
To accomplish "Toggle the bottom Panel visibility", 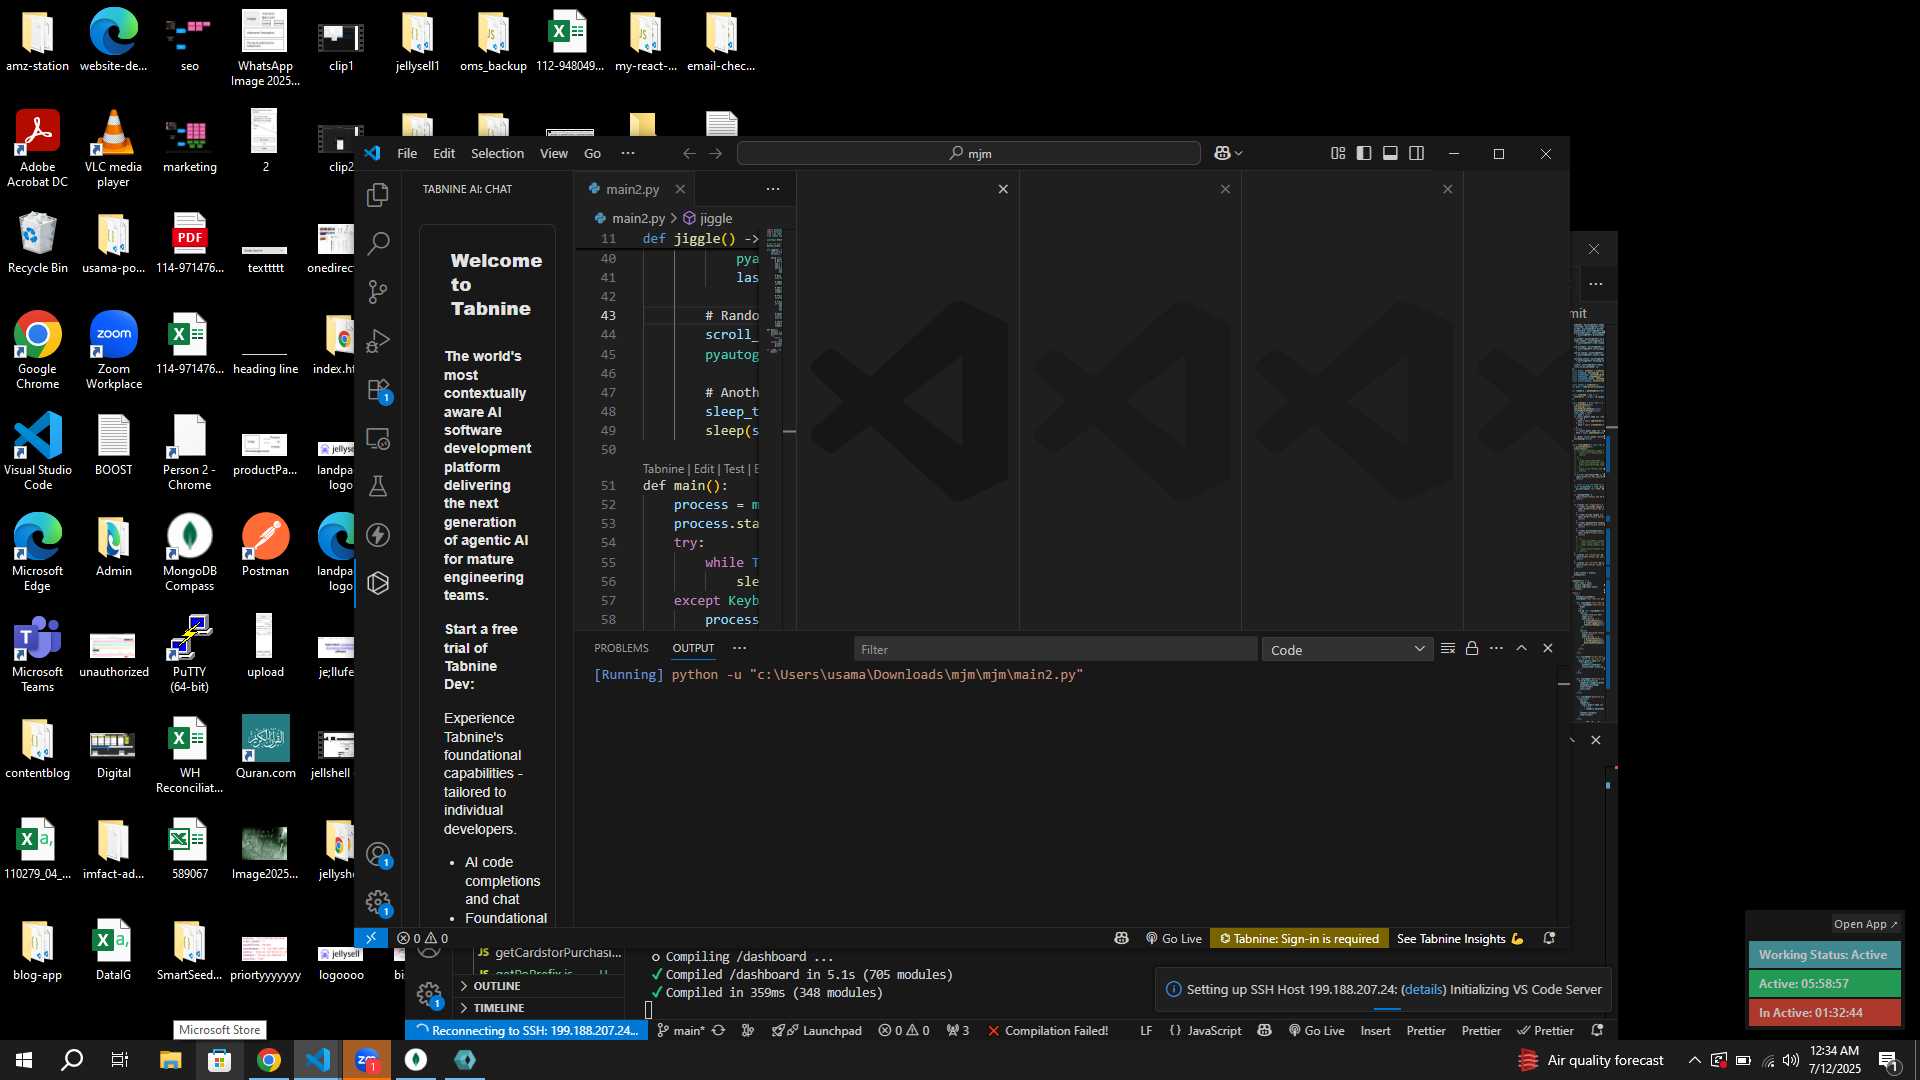I will coord(1390,153).
